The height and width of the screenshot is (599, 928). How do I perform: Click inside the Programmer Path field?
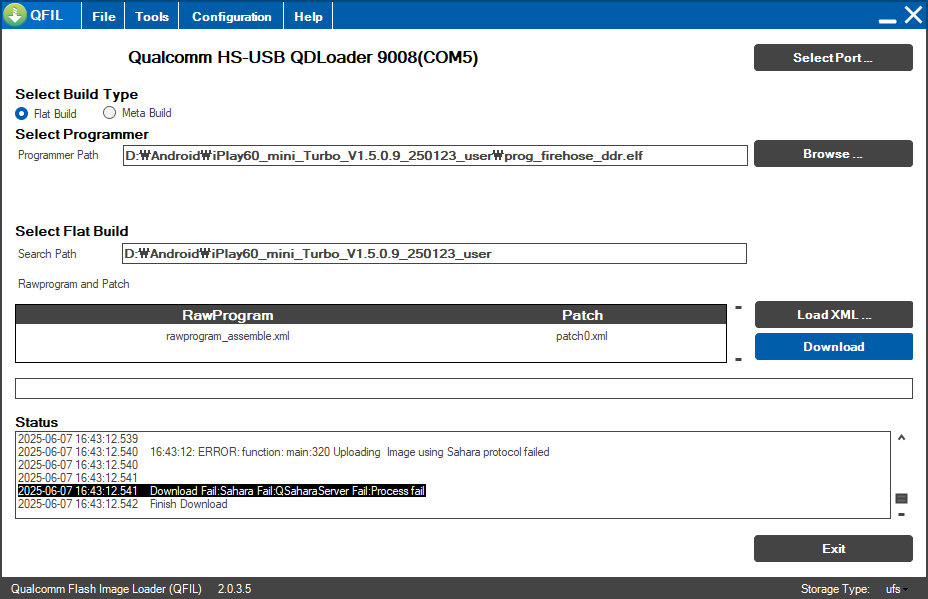point(434,156)
